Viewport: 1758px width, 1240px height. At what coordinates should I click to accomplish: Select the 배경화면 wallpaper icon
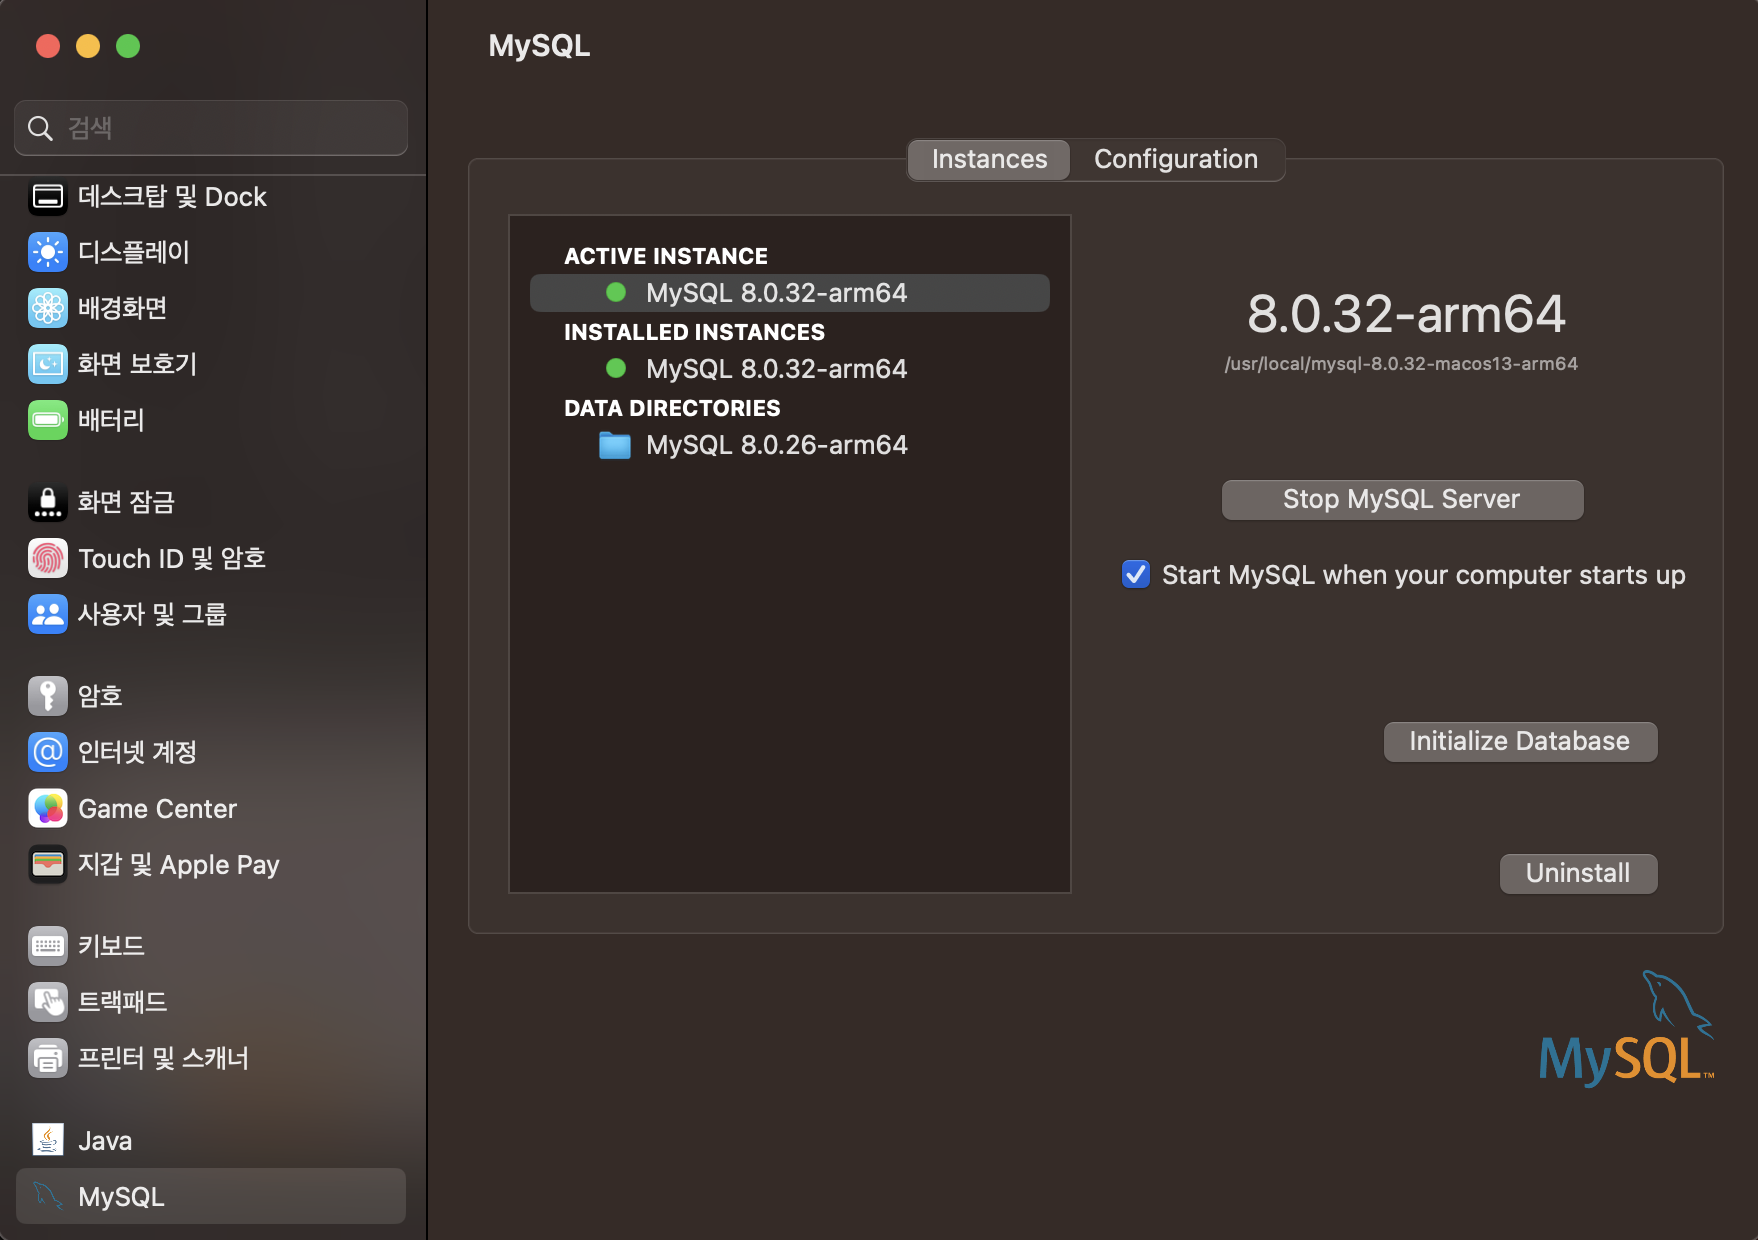point(48,308)
